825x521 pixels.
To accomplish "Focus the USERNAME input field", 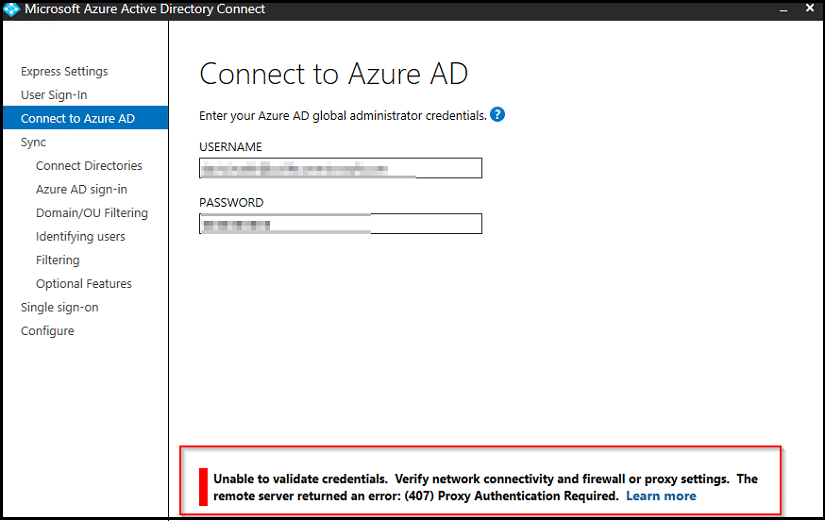I will tap(340, 168).
